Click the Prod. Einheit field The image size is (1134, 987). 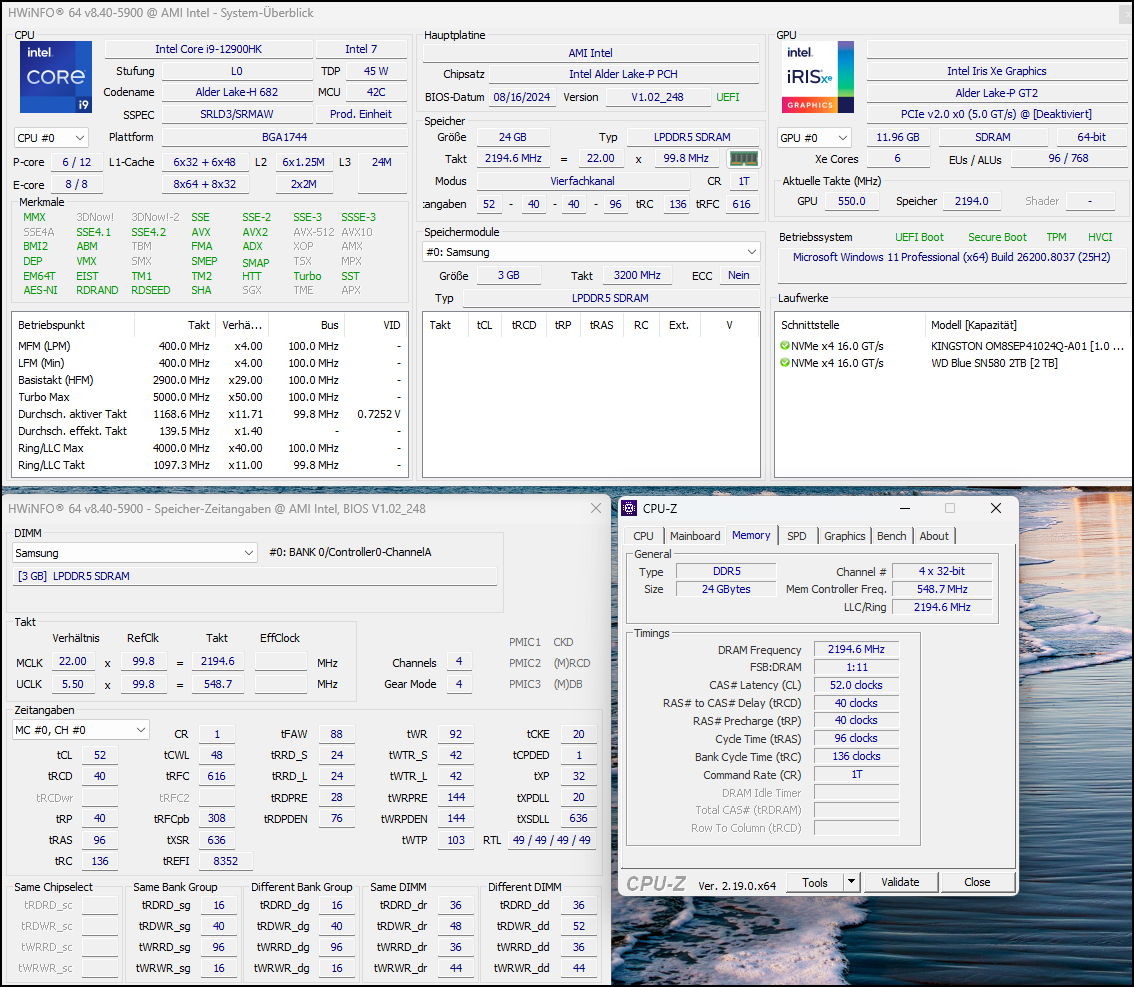coord(361,114)
